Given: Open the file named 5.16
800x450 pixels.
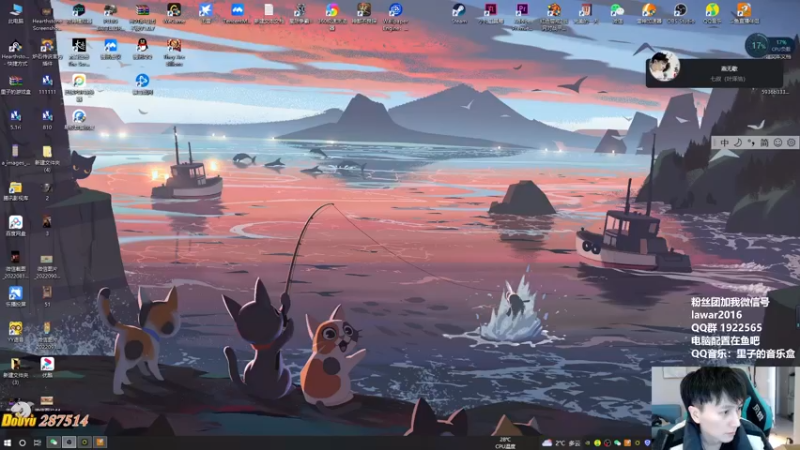Looking at the screenshot, I should 15,119.
